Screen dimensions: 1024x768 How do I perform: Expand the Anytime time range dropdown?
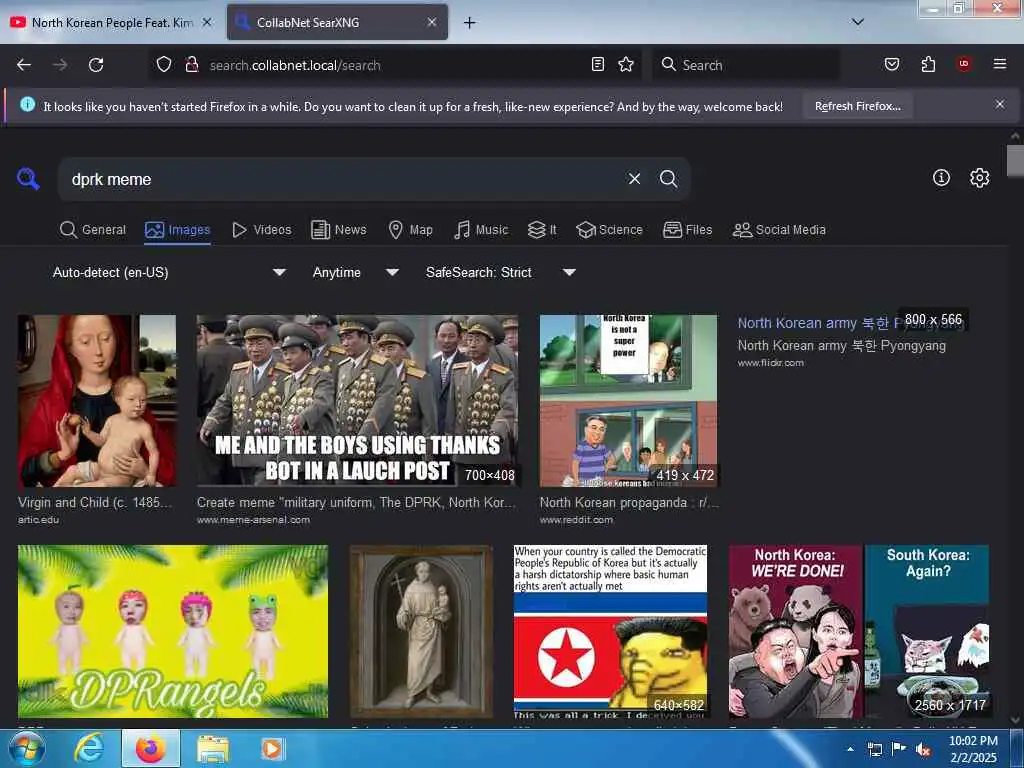355,272
